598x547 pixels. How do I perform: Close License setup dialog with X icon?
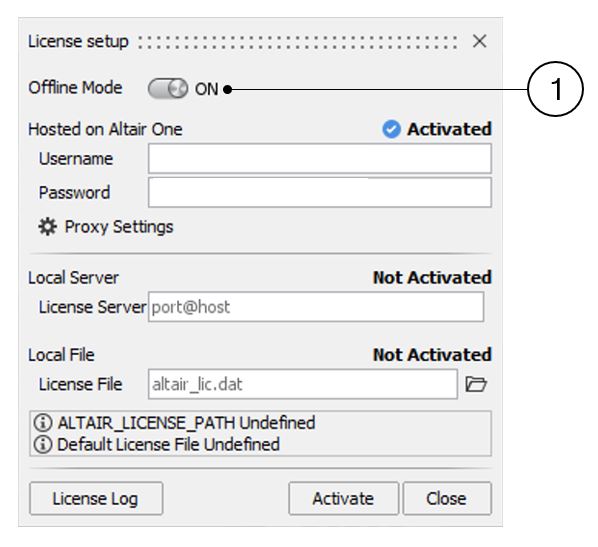pos(479,41)
